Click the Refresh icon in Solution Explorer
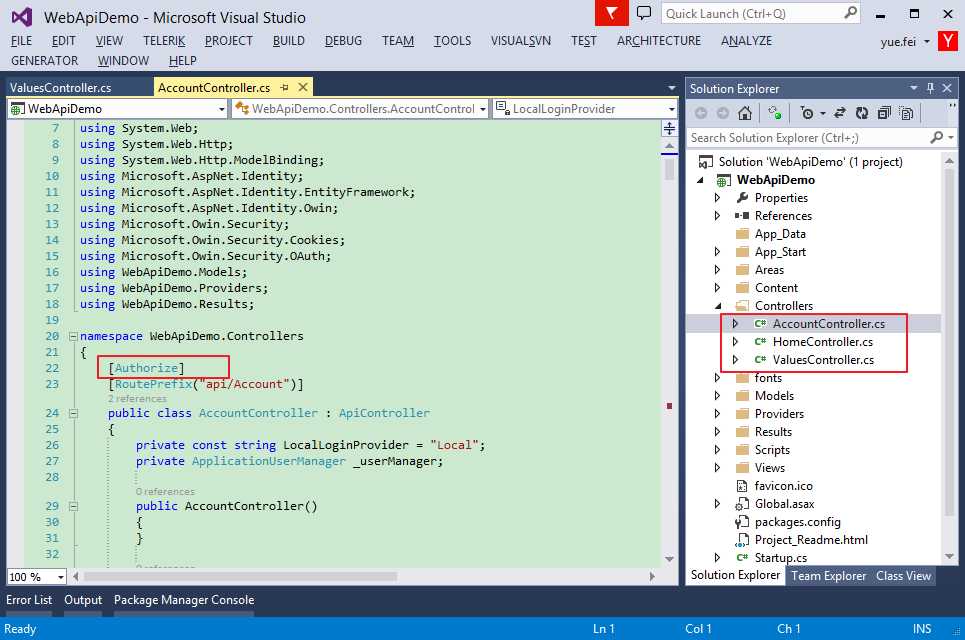The image size is (965, 640). 862,113
